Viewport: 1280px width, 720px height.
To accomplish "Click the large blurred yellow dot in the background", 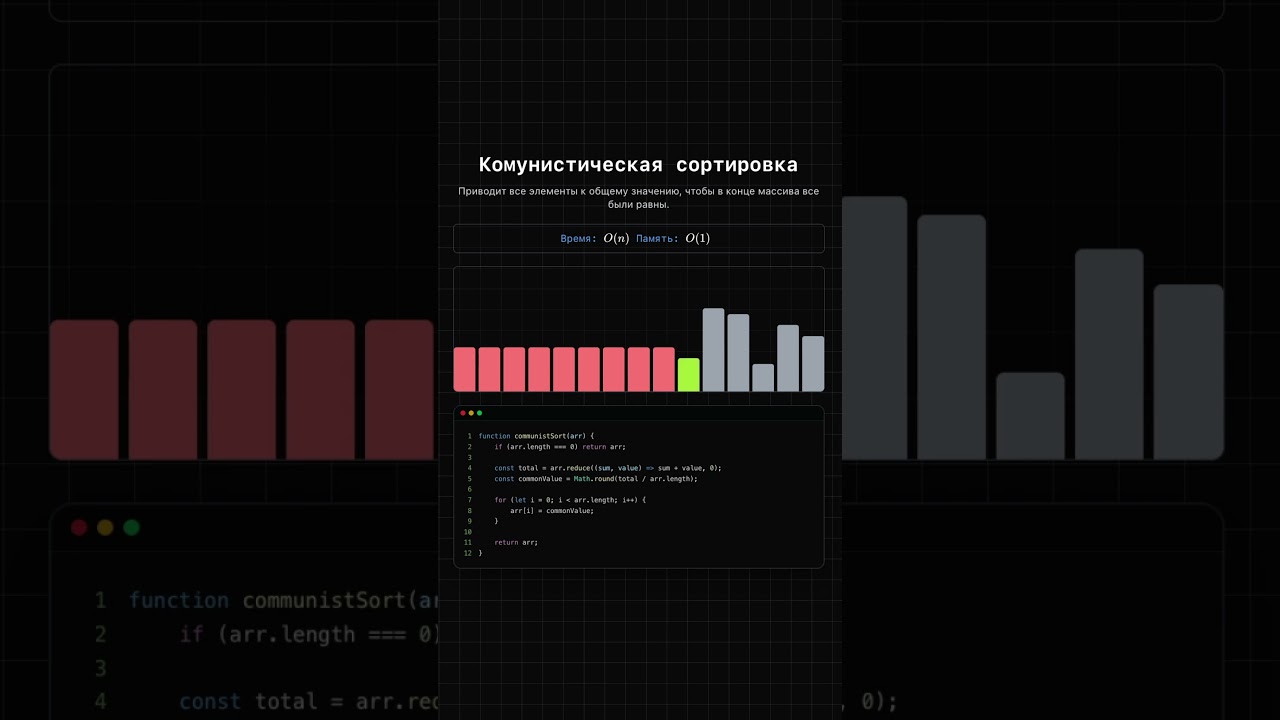I will (x=105, y=527).
